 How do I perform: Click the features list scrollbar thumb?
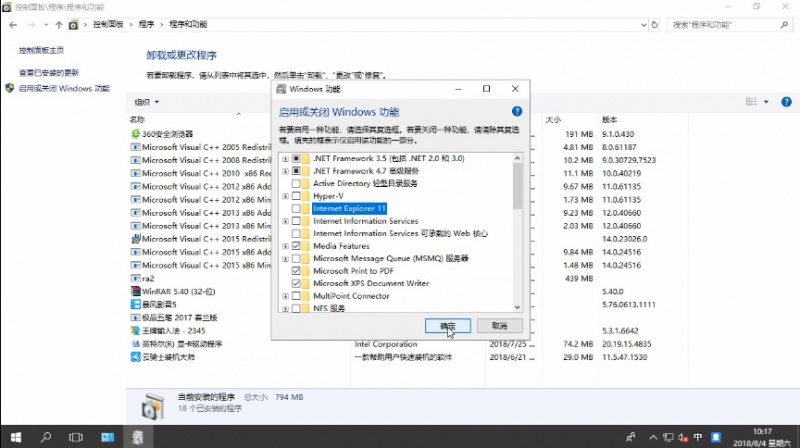coord(517,186)
